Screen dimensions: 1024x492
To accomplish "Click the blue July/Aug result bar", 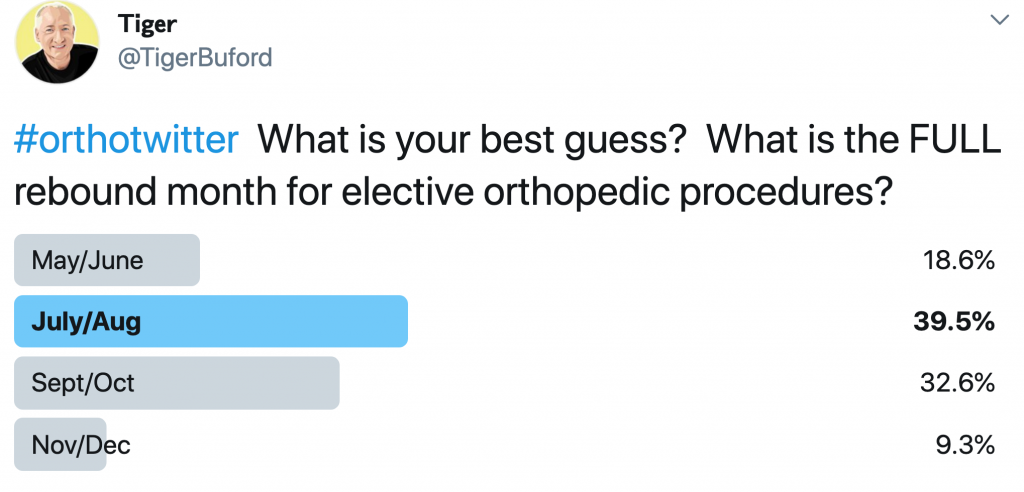I will click(x=211, y=321).
